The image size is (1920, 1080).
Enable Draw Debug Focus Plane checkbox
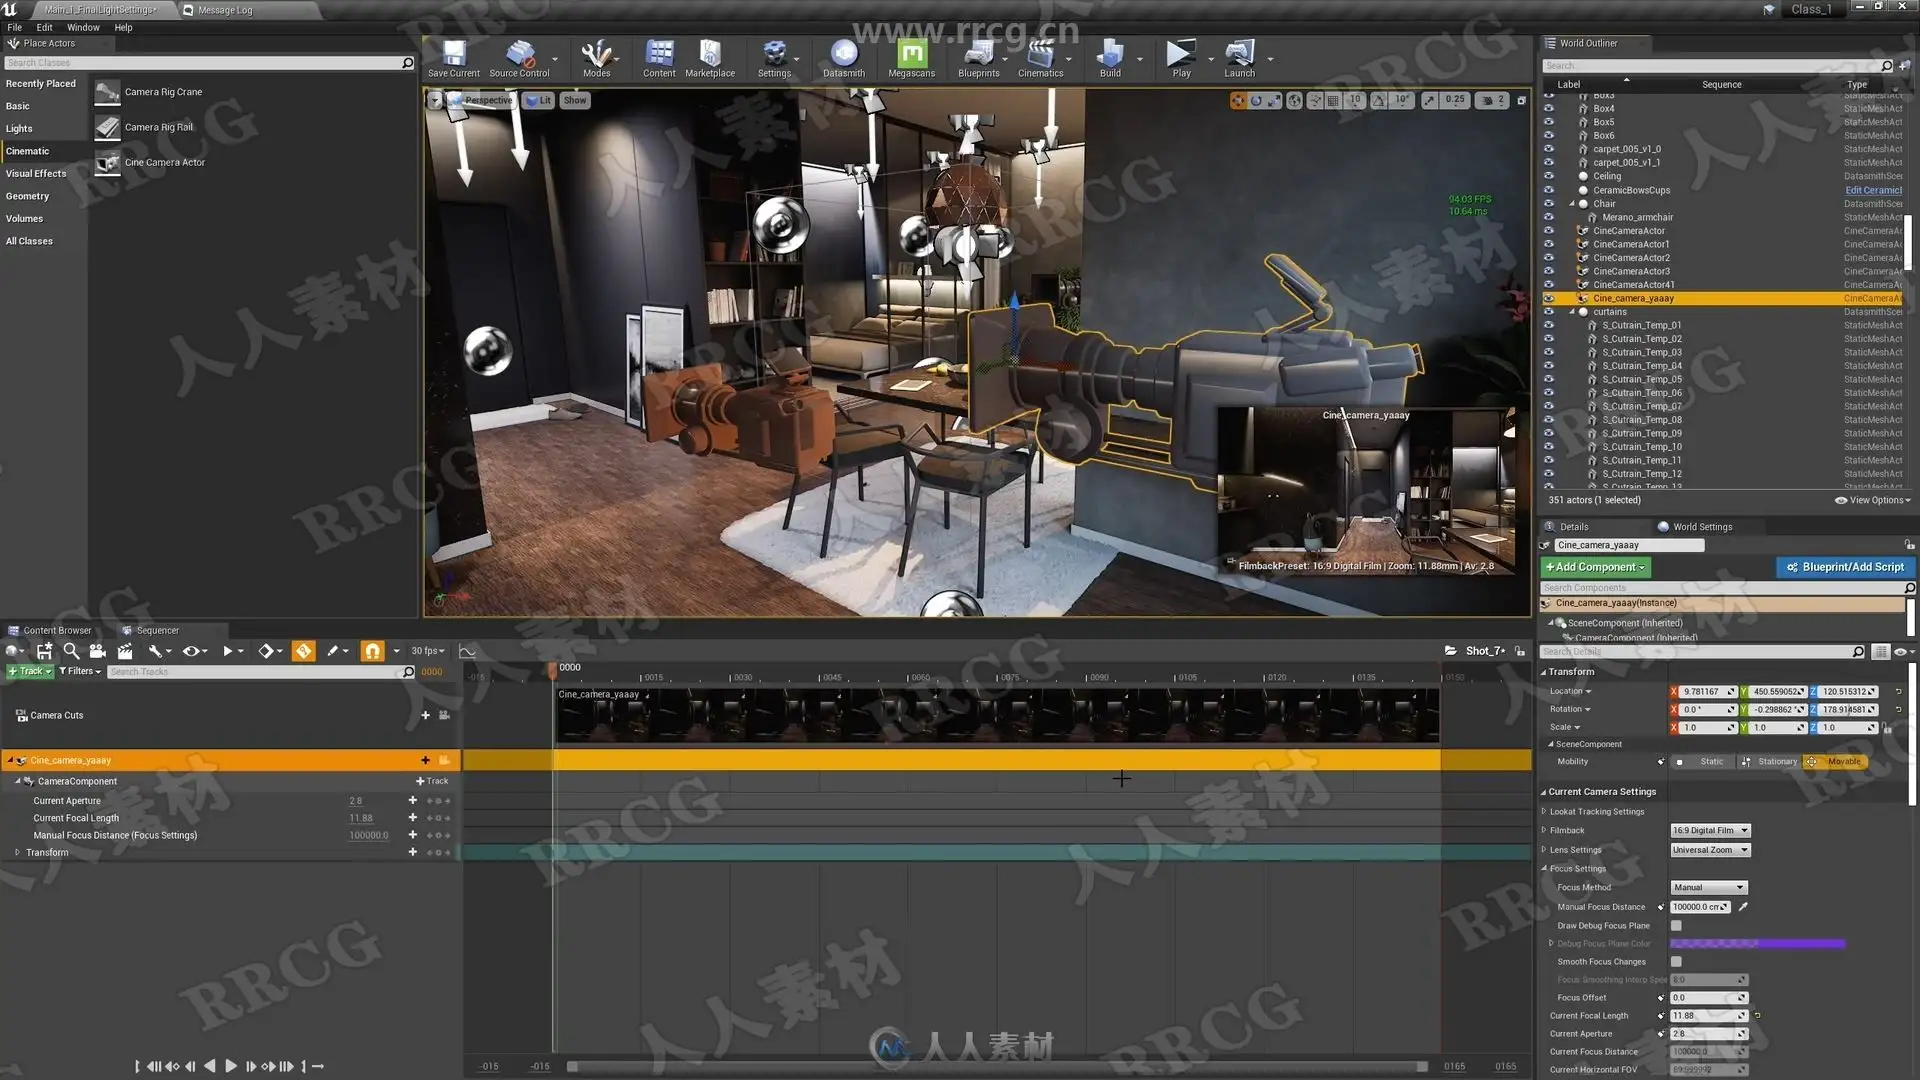pyautogui.click(x=1677, y=926)
